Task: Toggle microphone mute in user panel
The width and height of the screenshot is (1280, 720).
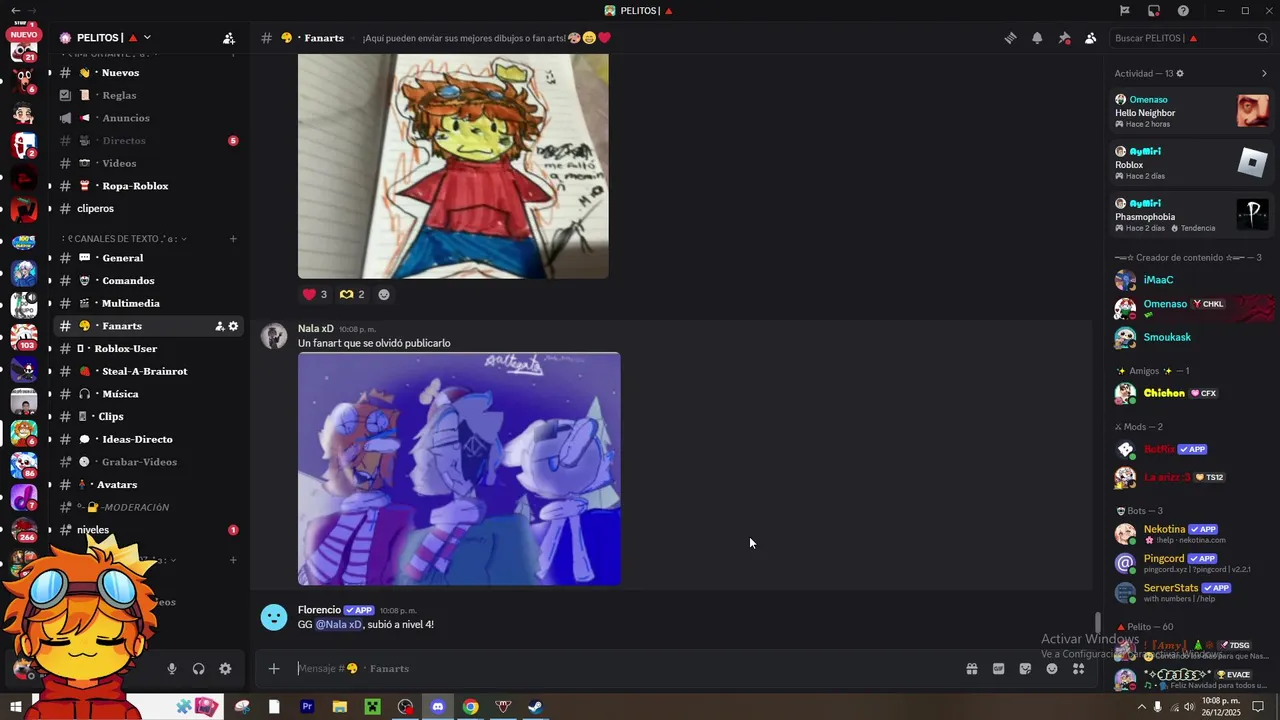Action: point(172,669)
